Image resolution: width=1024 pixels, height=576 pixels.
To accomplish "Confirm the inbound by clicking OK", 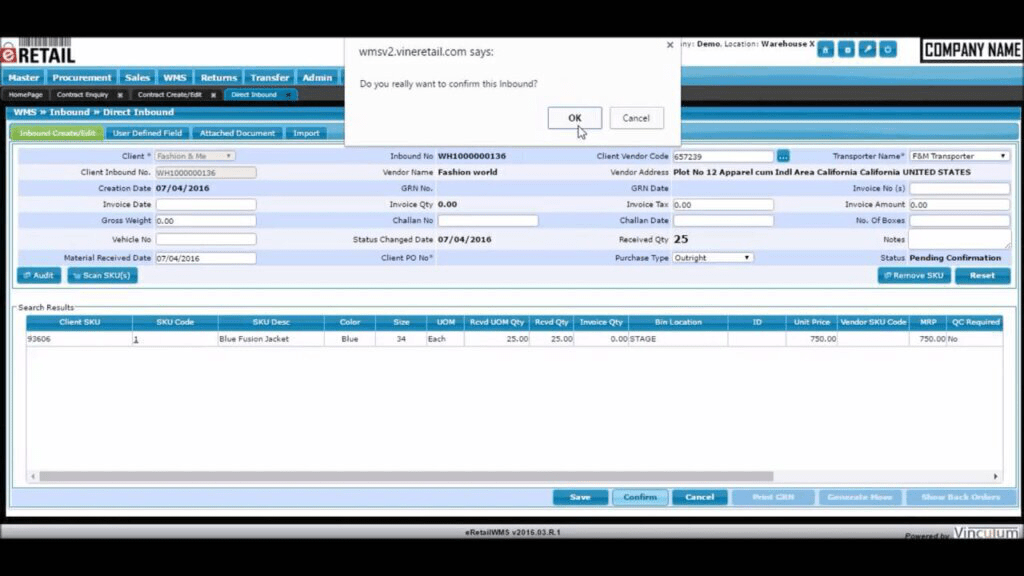I will pyautogui.click(x=574, y=118).
